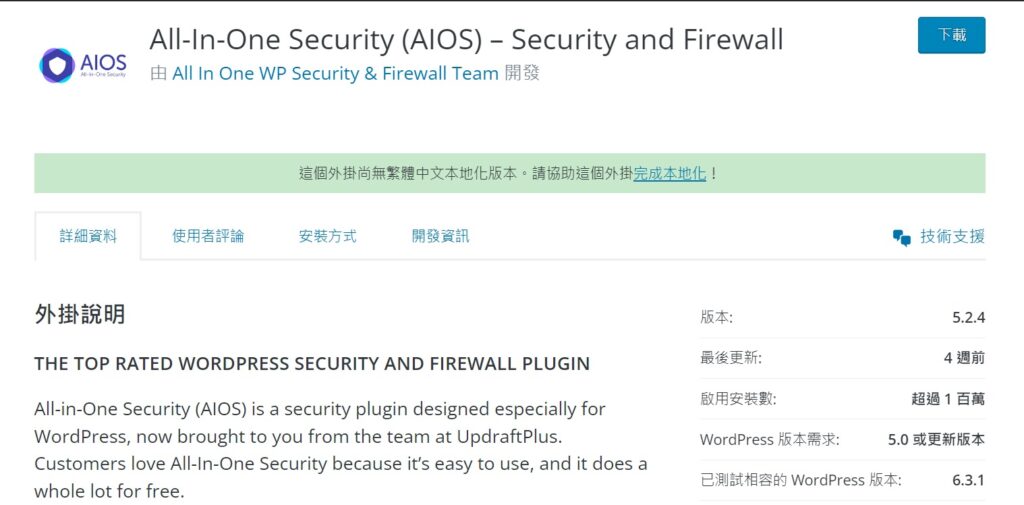Viewport: 1024px width, 505px height.
Task: Click the 最後更新 value 4 週前
Action: coord(964,358)
